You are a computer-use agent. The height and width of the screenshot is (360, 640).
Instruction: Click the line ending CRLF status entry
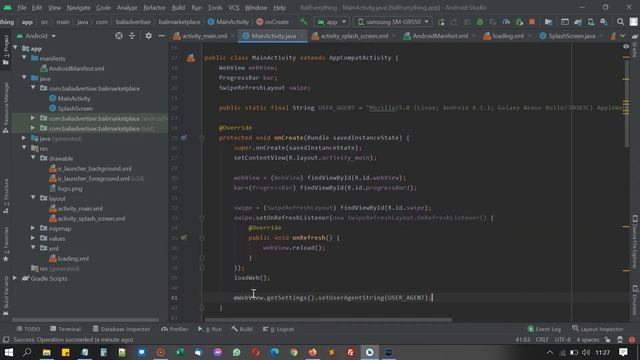(542, 340)
